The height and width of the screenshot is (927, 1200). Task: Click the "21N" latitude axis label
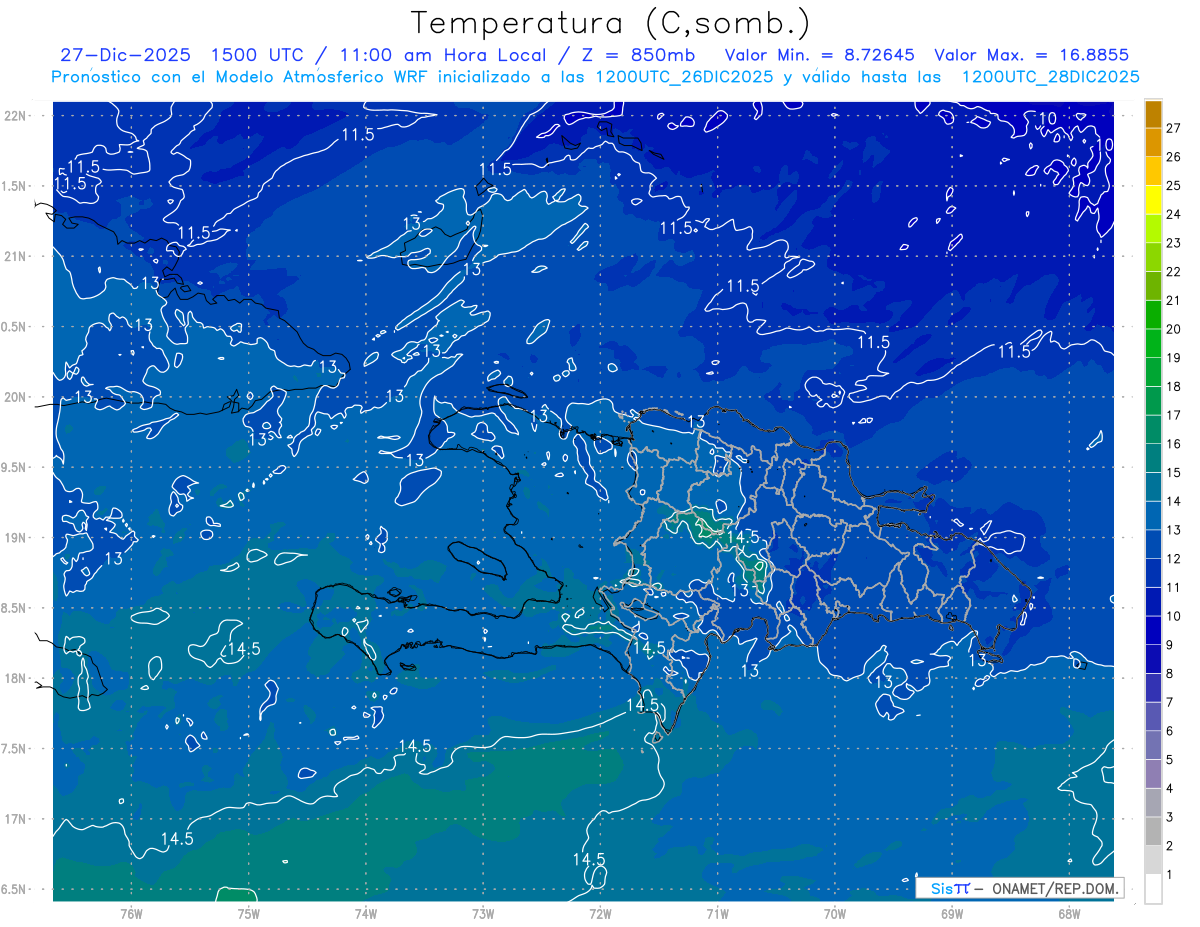pyautogui.click(x=16, y=257)
